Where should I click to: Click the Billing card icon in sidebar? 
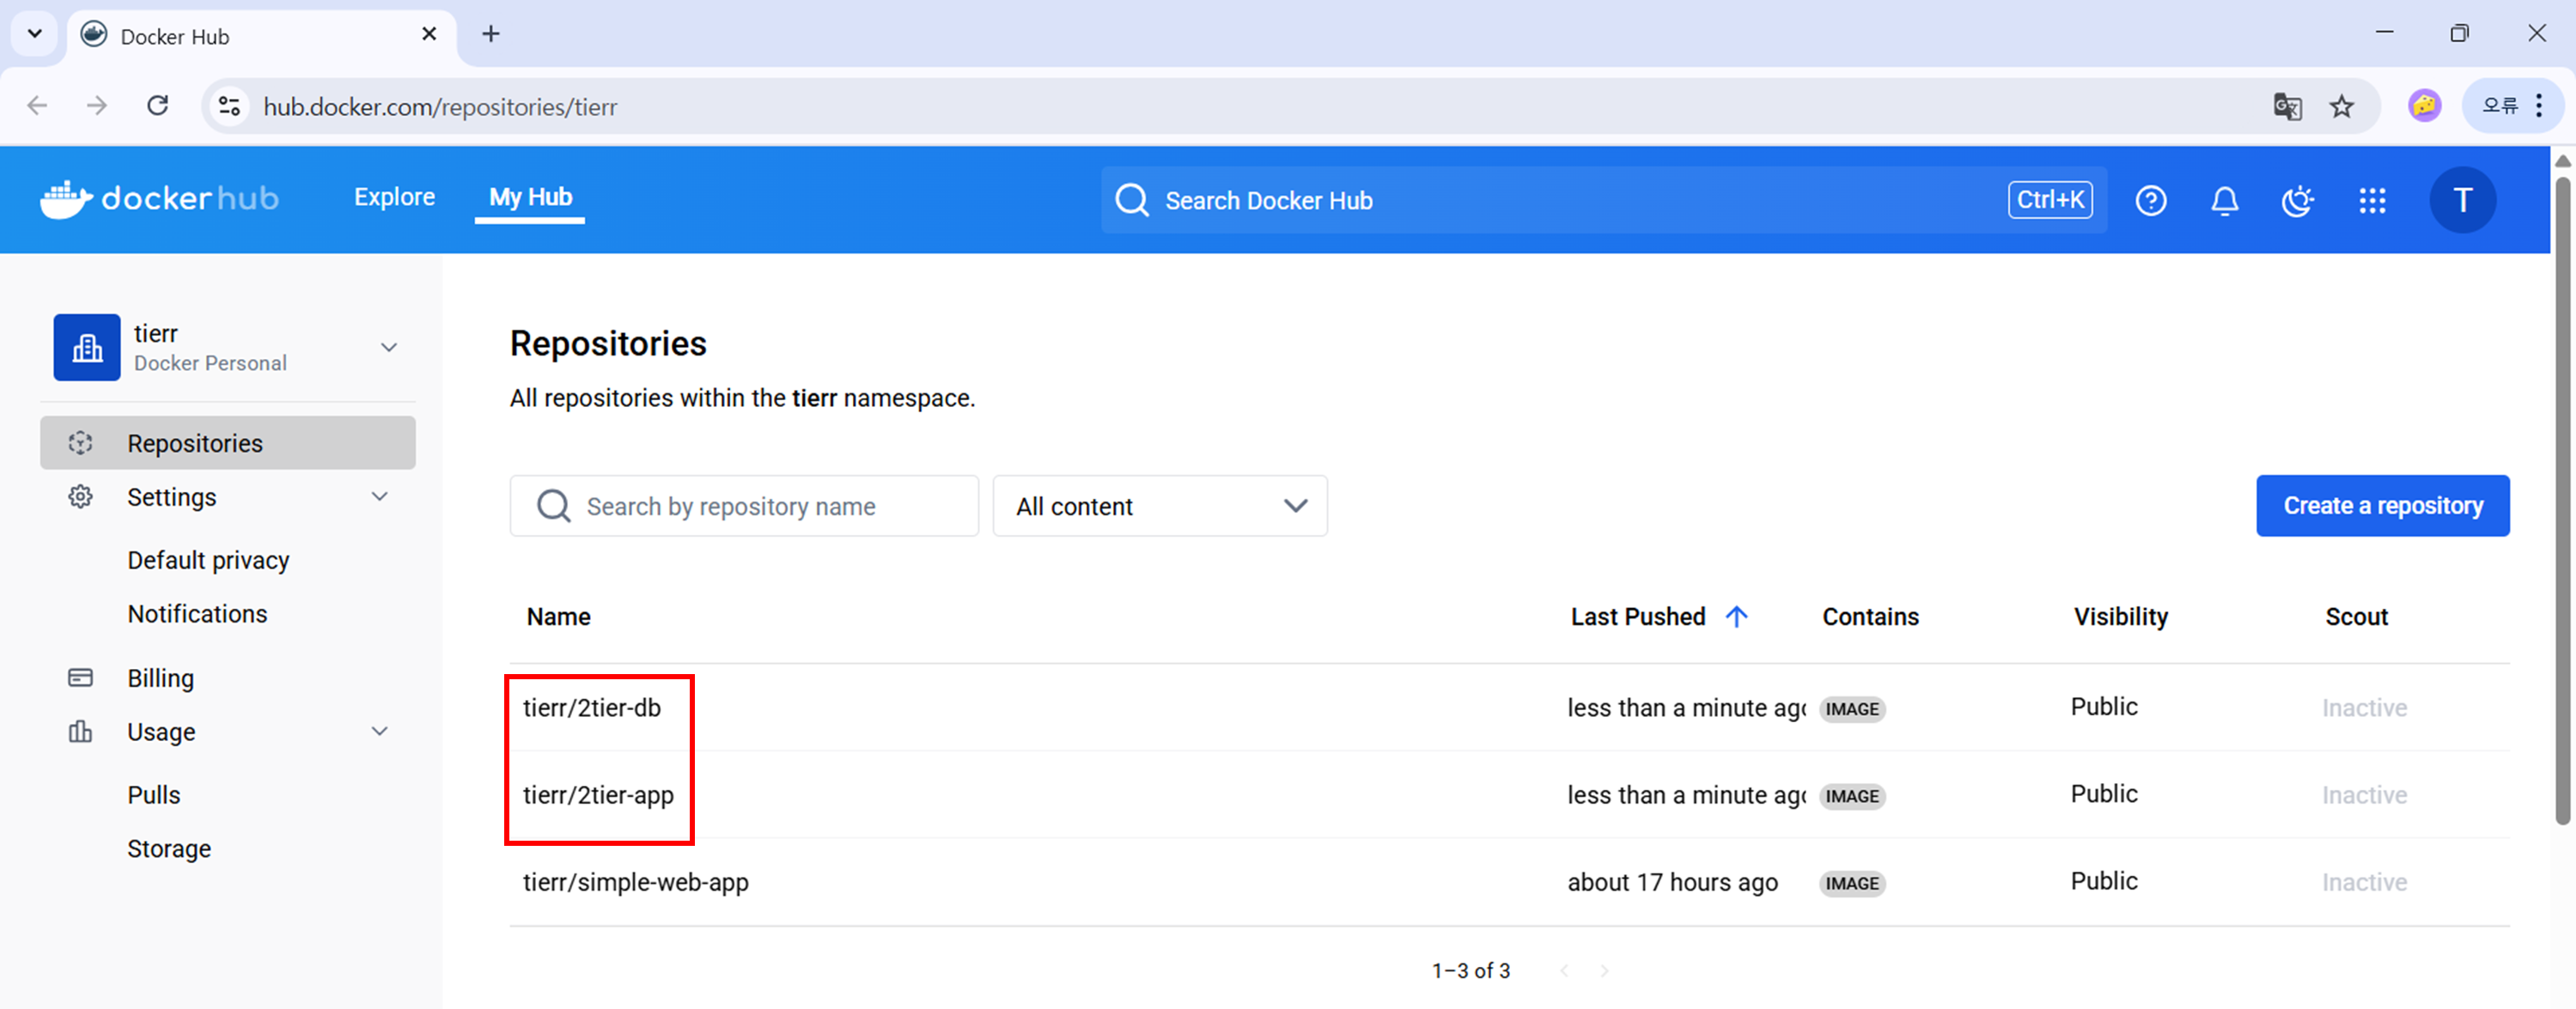coord(80,678)
